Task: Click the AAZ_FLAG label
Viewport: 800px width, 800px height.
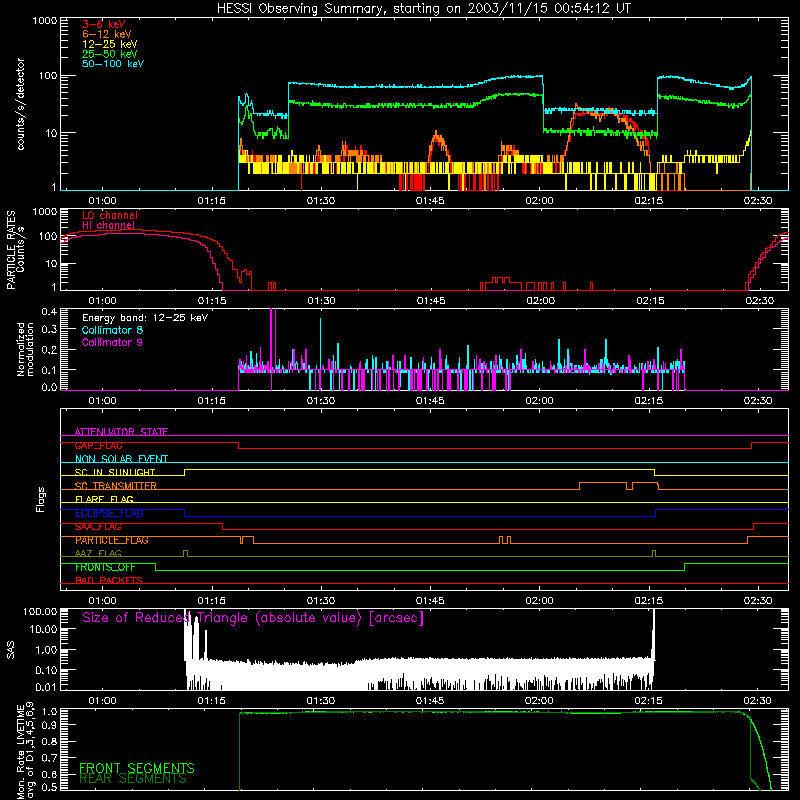Action: (x=98, y=554)
